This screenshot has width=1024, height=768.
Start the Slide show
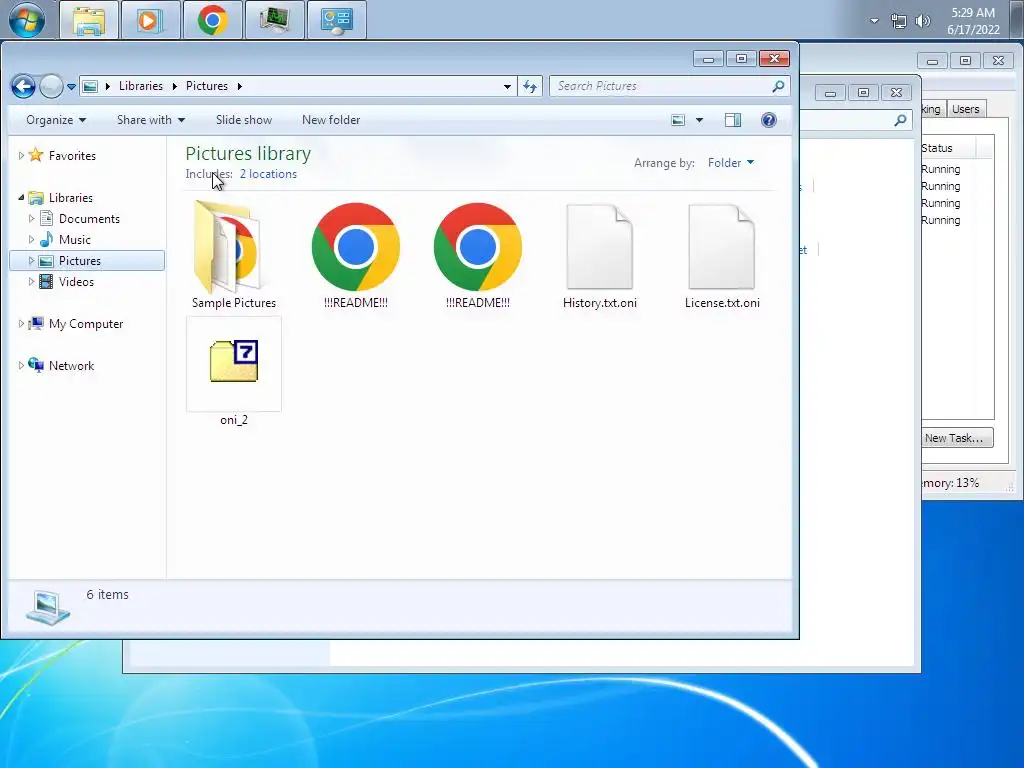click(x=244, y=120)
